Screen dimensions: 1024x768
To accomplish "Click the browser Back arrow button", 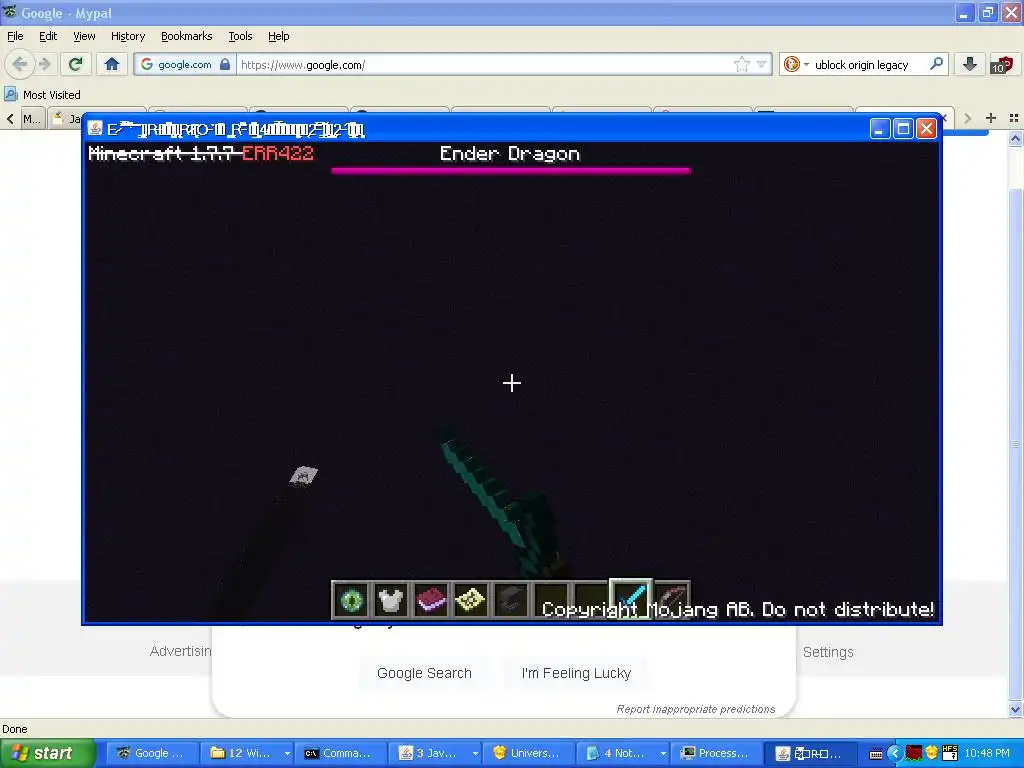I will 20,64.
